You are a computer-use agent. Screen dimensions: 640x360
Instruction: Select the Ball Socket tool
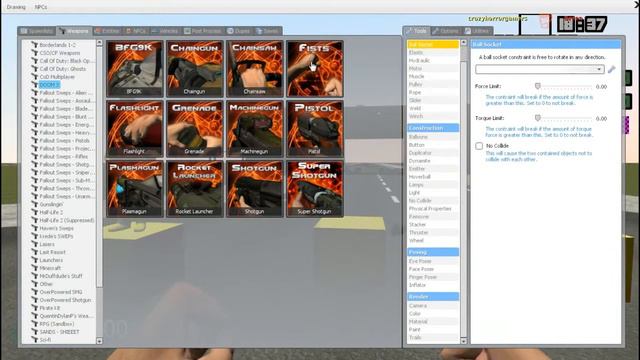(433, 44)
